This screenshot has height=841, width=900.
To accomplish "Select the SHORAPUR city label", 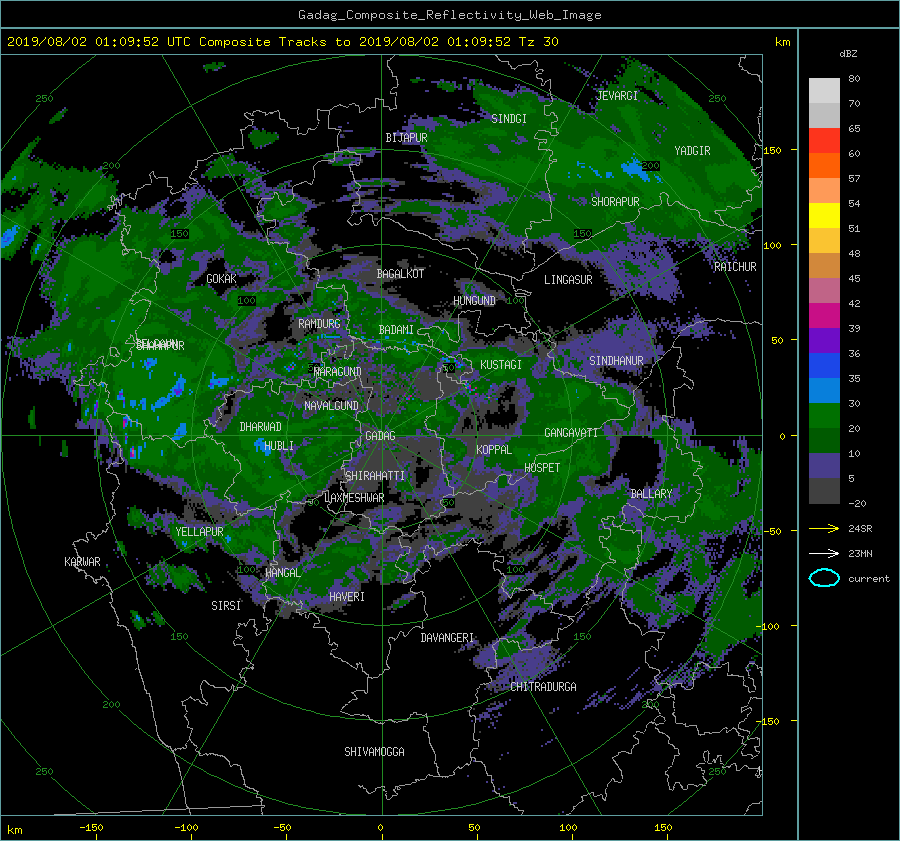I will (x=615, y=202).
